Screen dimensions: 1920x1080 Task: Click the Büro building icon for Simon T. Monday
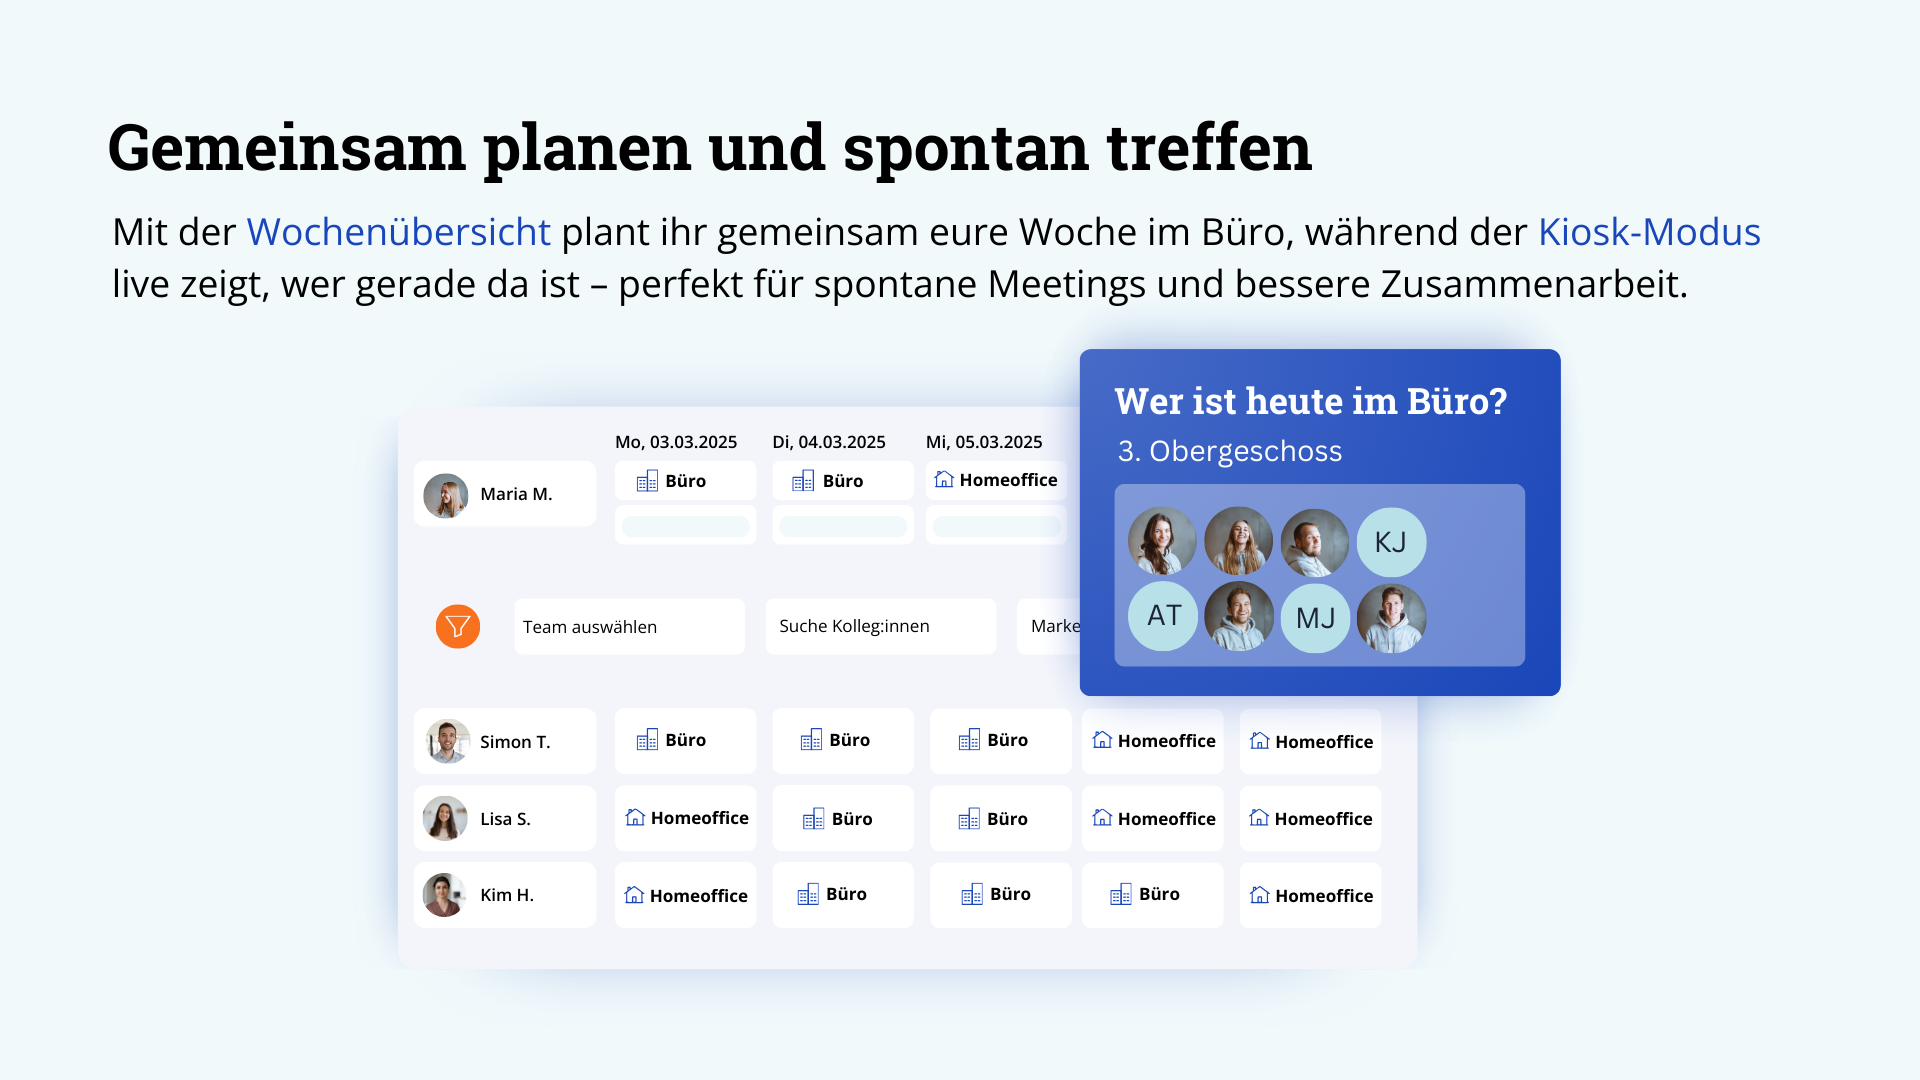pyautogui.click(x=647, y=740)
